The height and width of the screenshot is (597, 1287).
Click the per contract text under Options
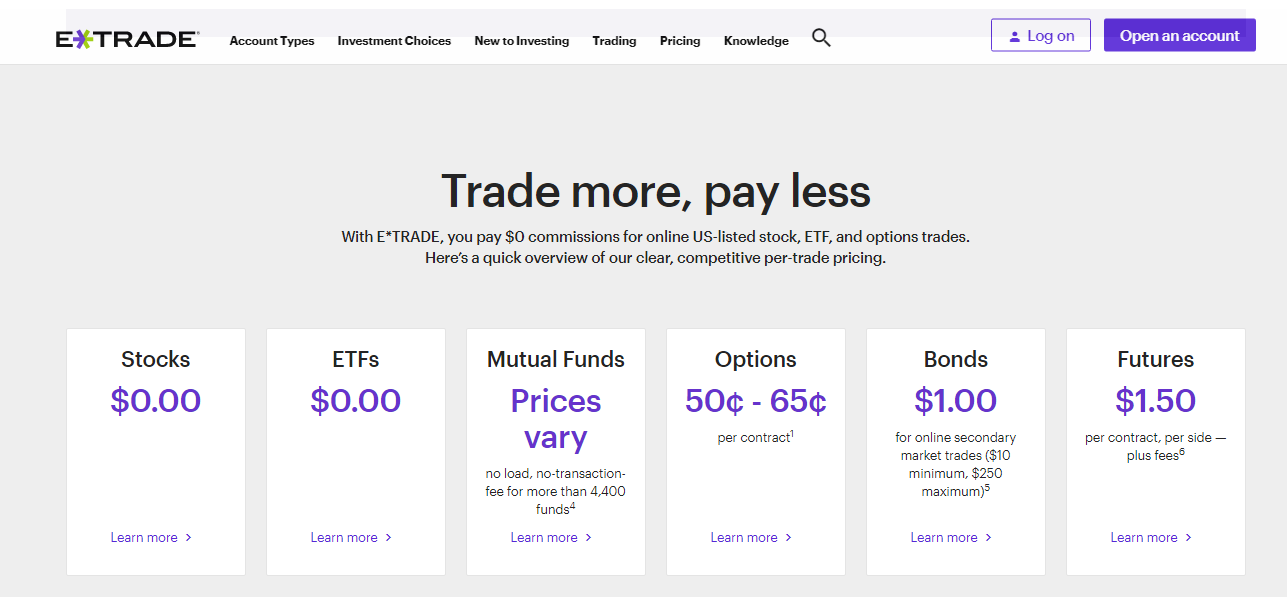tap(755, 437)
